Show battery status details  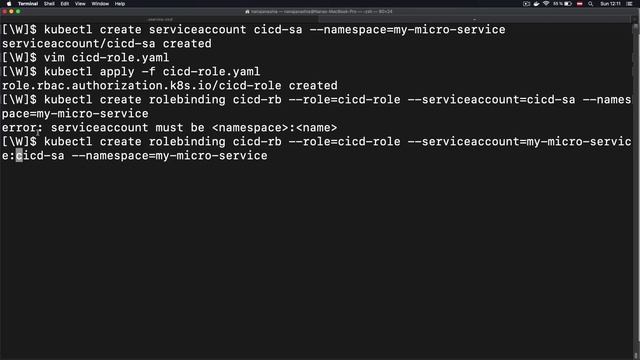click(x=562, y=4)
